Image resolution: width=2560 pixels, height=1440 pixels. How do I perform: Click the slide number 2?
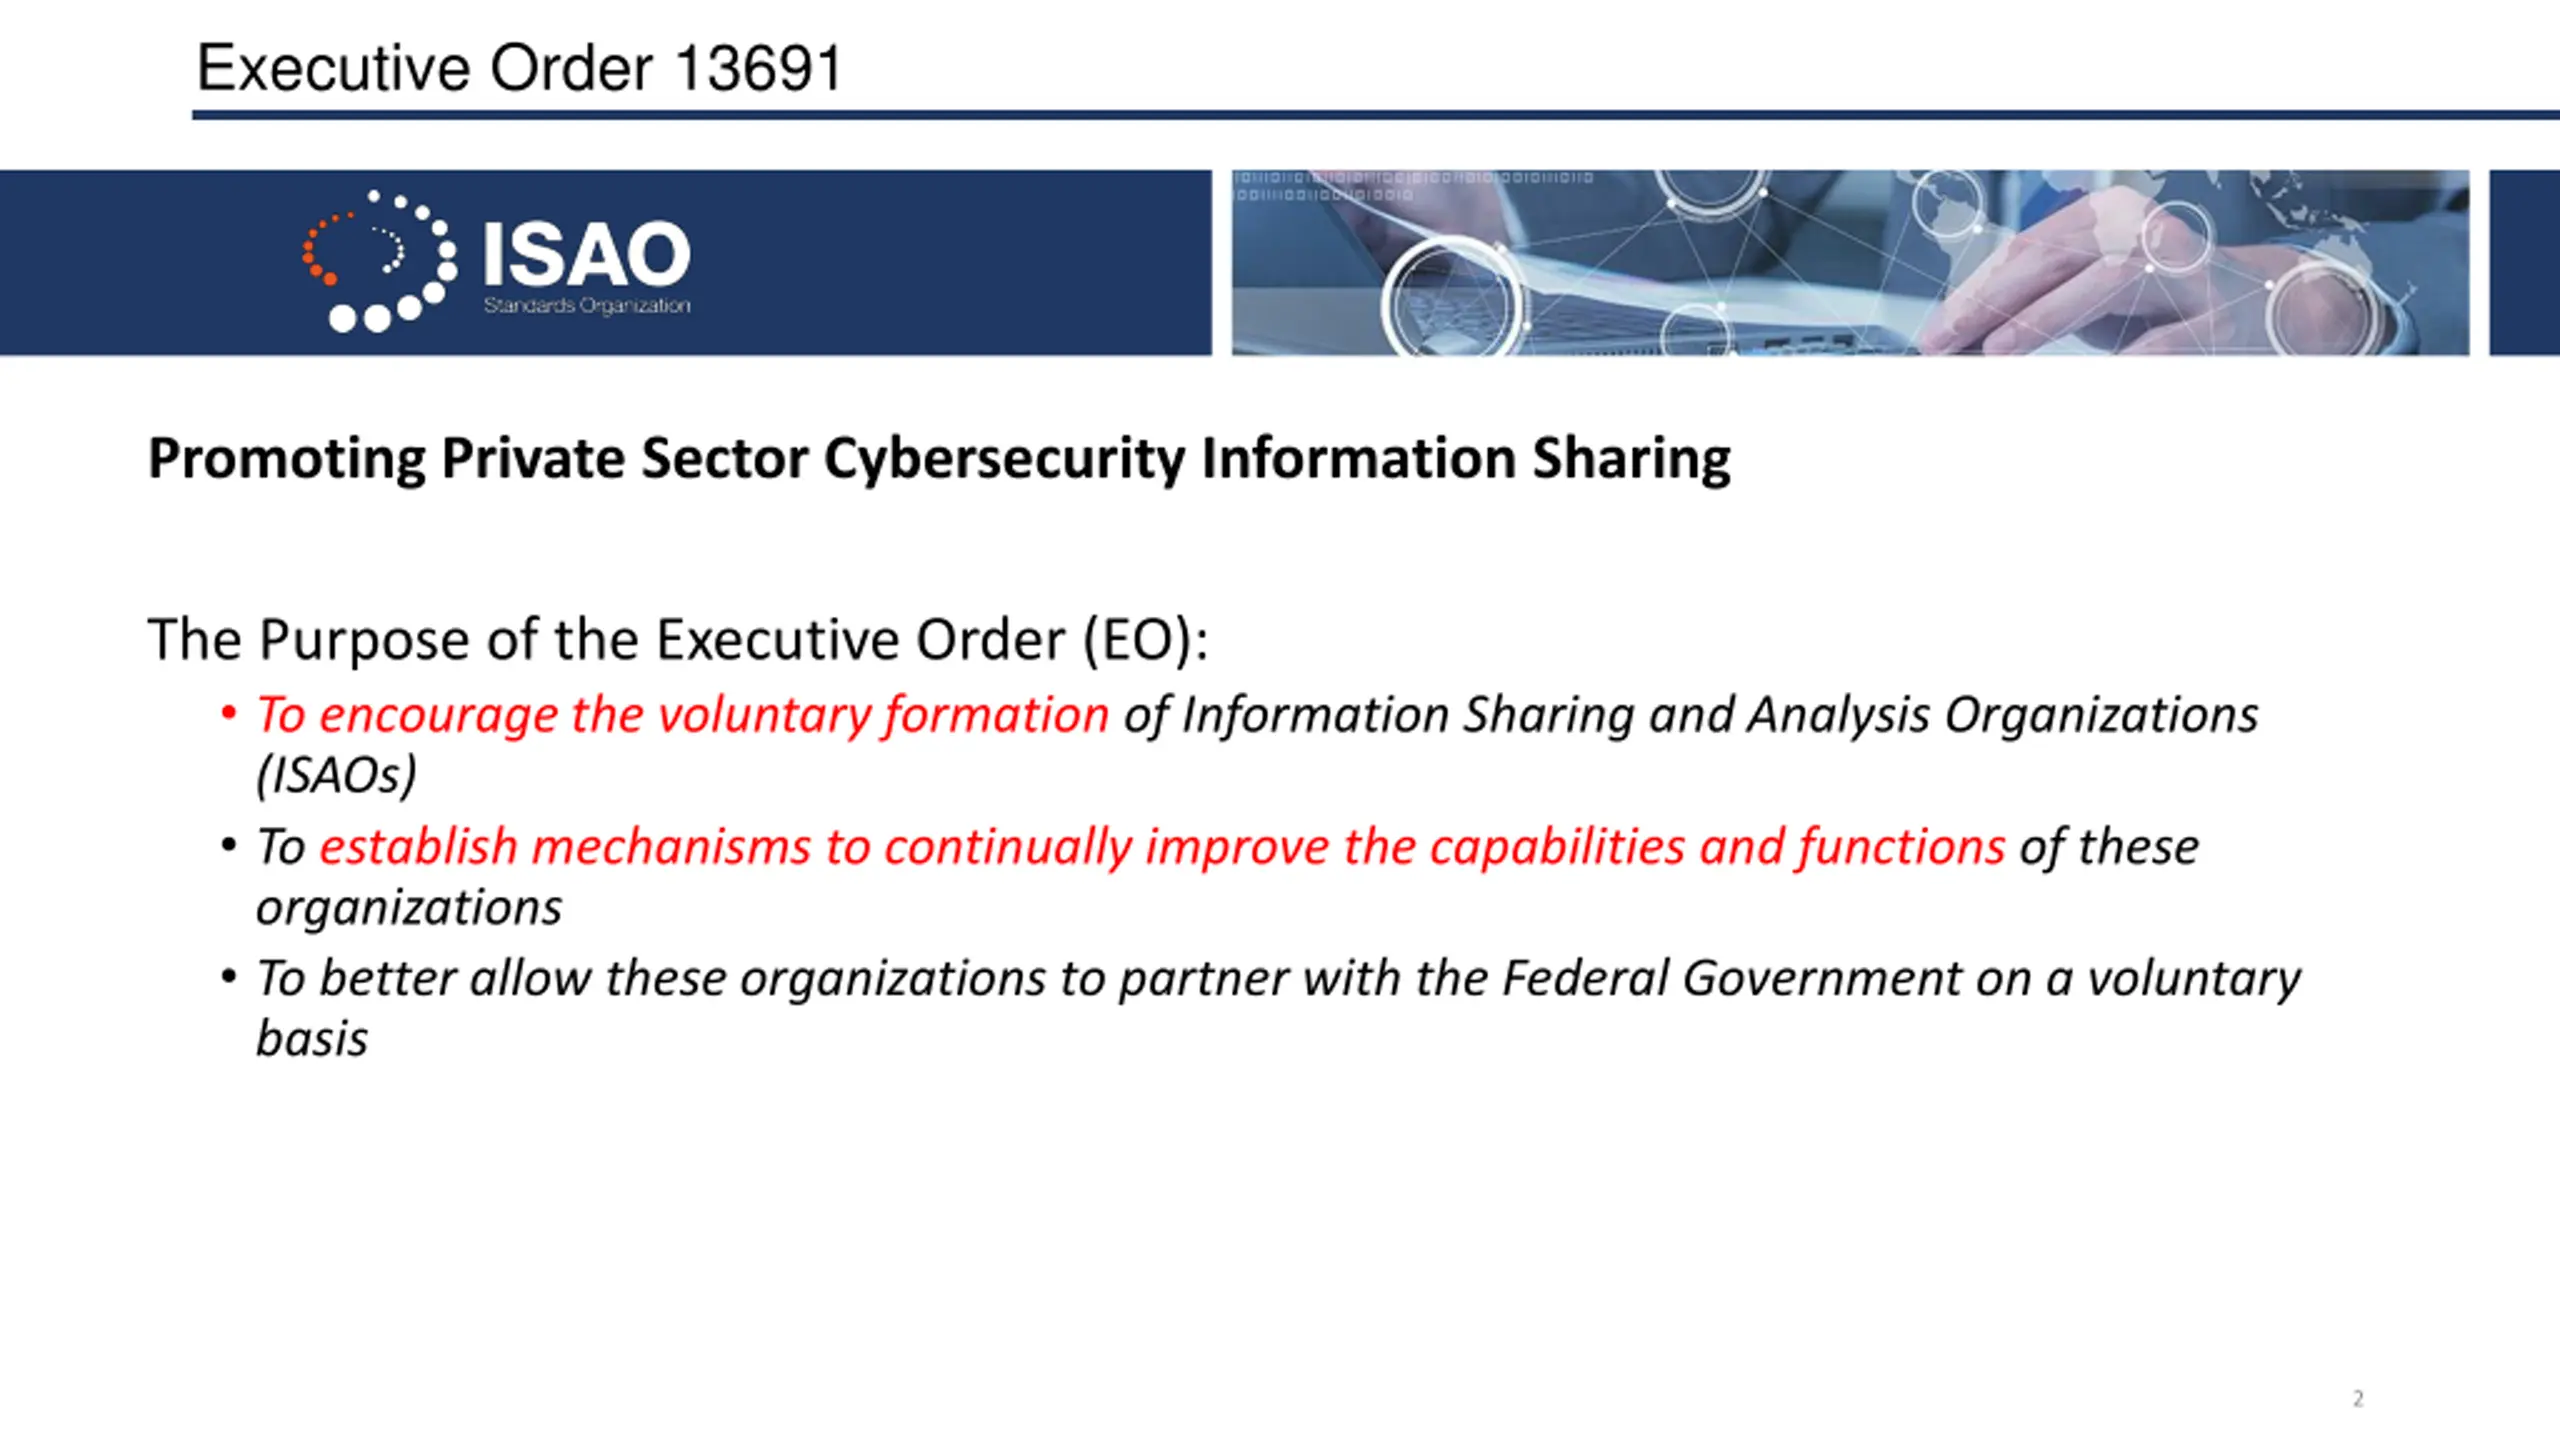[2358, 1398]
